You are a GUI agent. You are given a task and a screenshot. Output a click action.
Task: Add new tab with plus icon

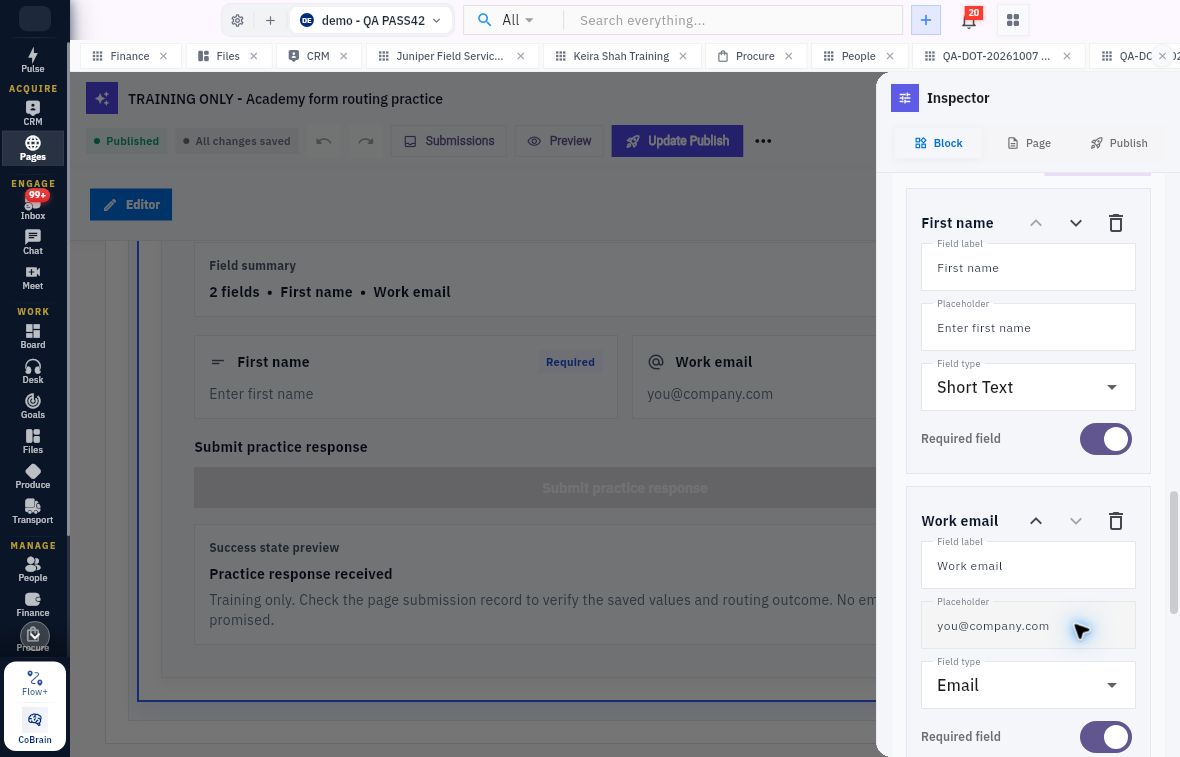(270, 20)
